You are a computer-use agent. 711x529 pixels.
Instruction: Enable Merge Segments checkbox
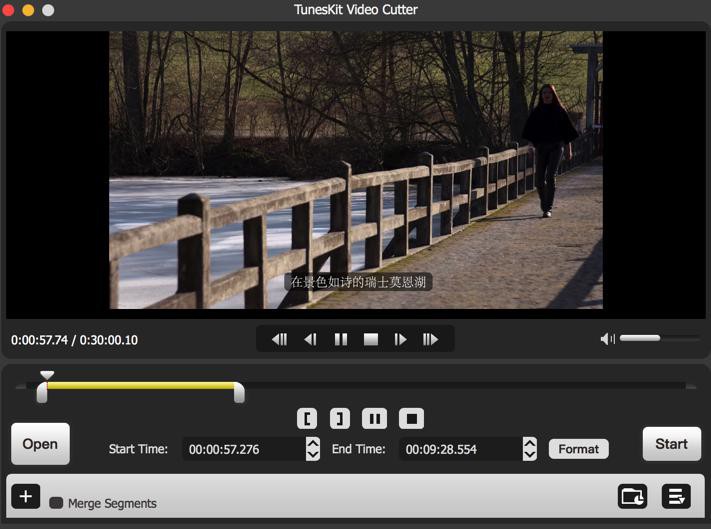56,503
